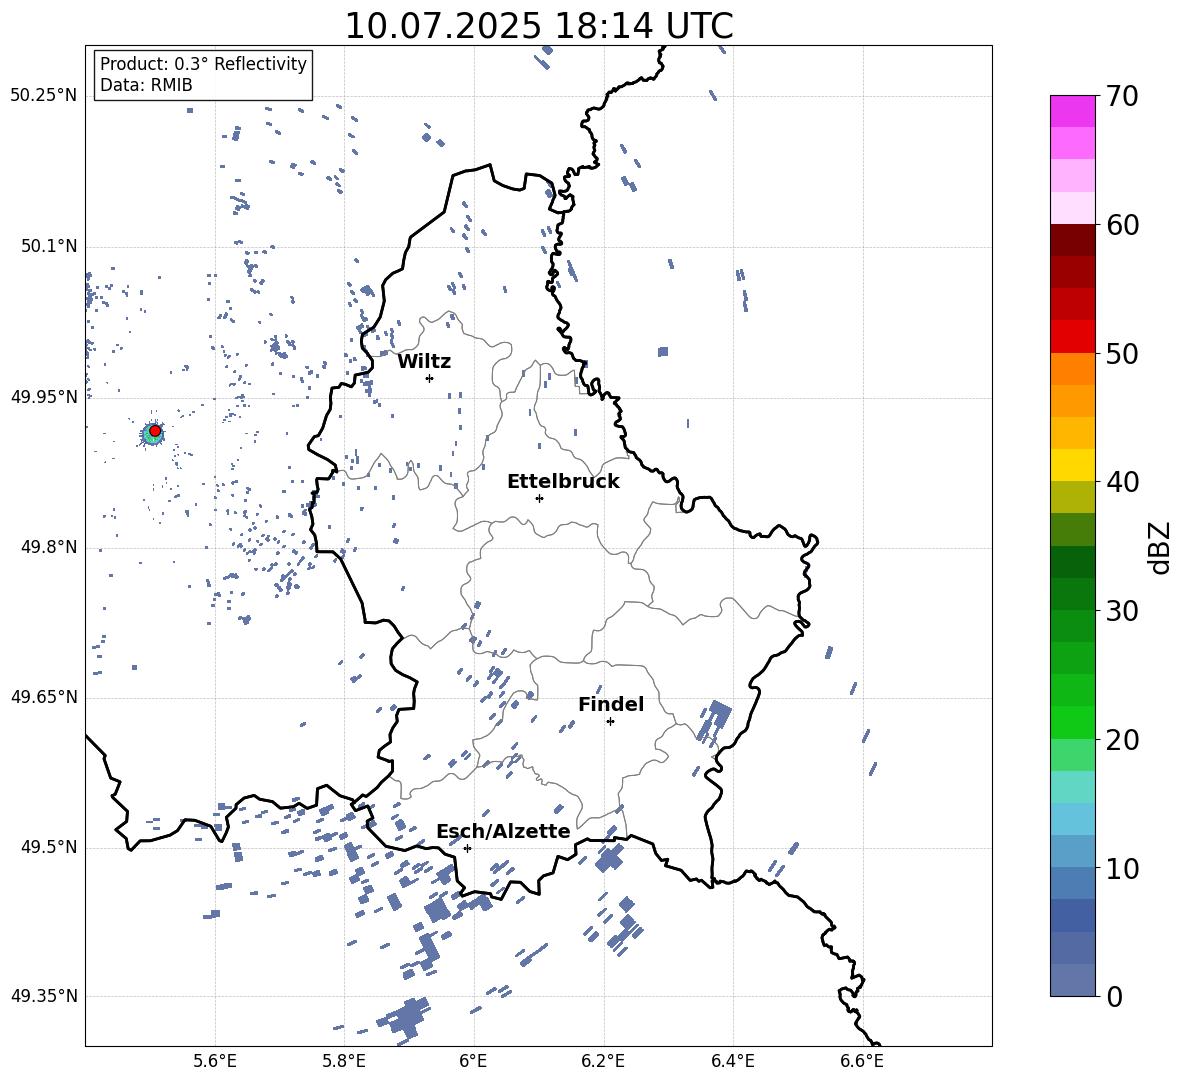Click the 49.65°N latitude label

[x=44, y=697]
